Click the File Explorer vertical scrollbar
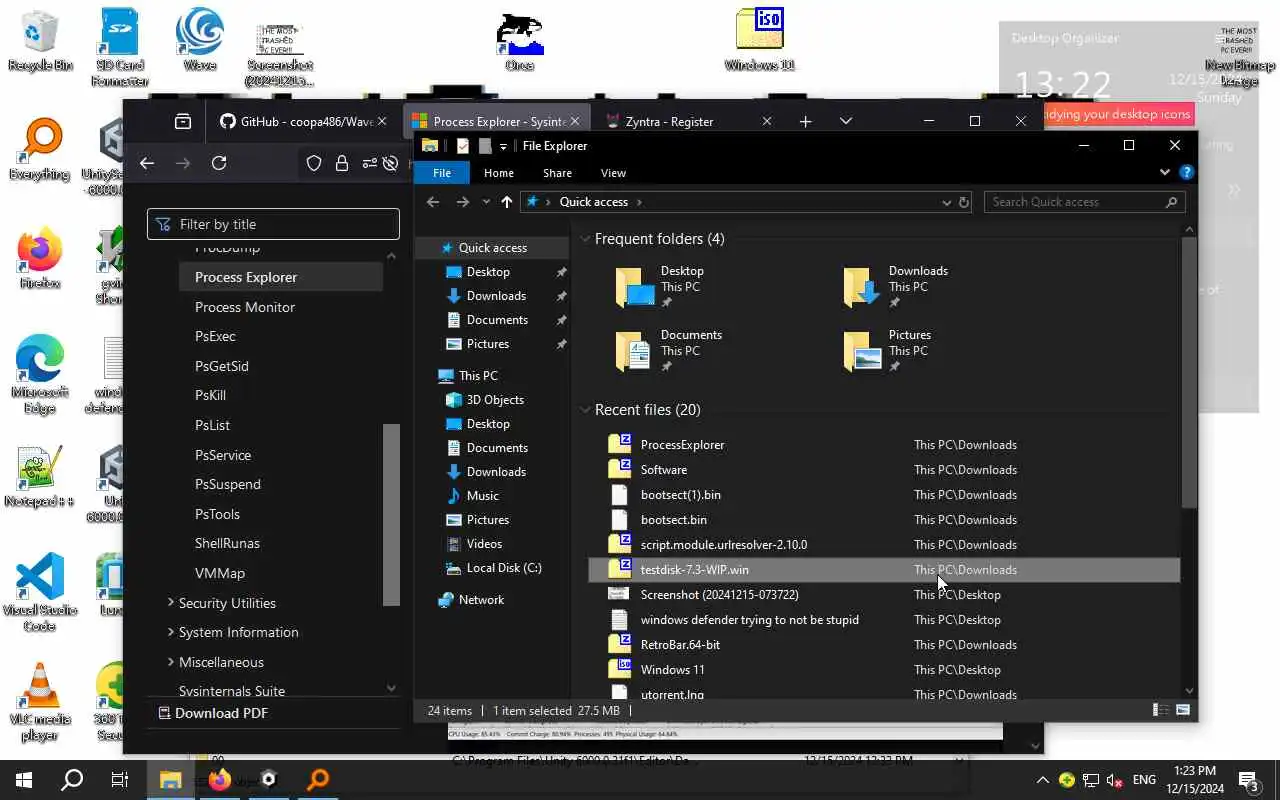 point(1189,372)
